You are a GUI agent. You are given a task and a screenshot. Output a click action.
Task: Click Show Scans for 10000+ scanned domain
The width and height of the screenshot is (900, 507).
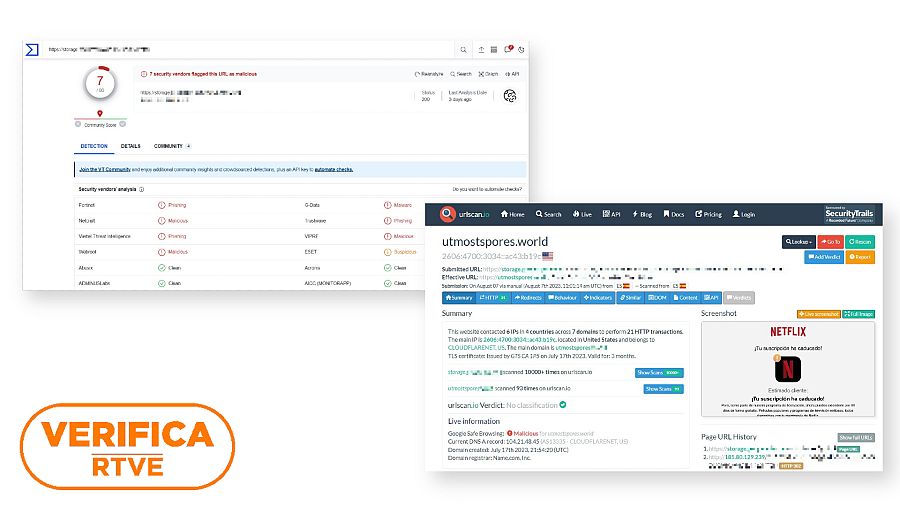click(660, 373)
